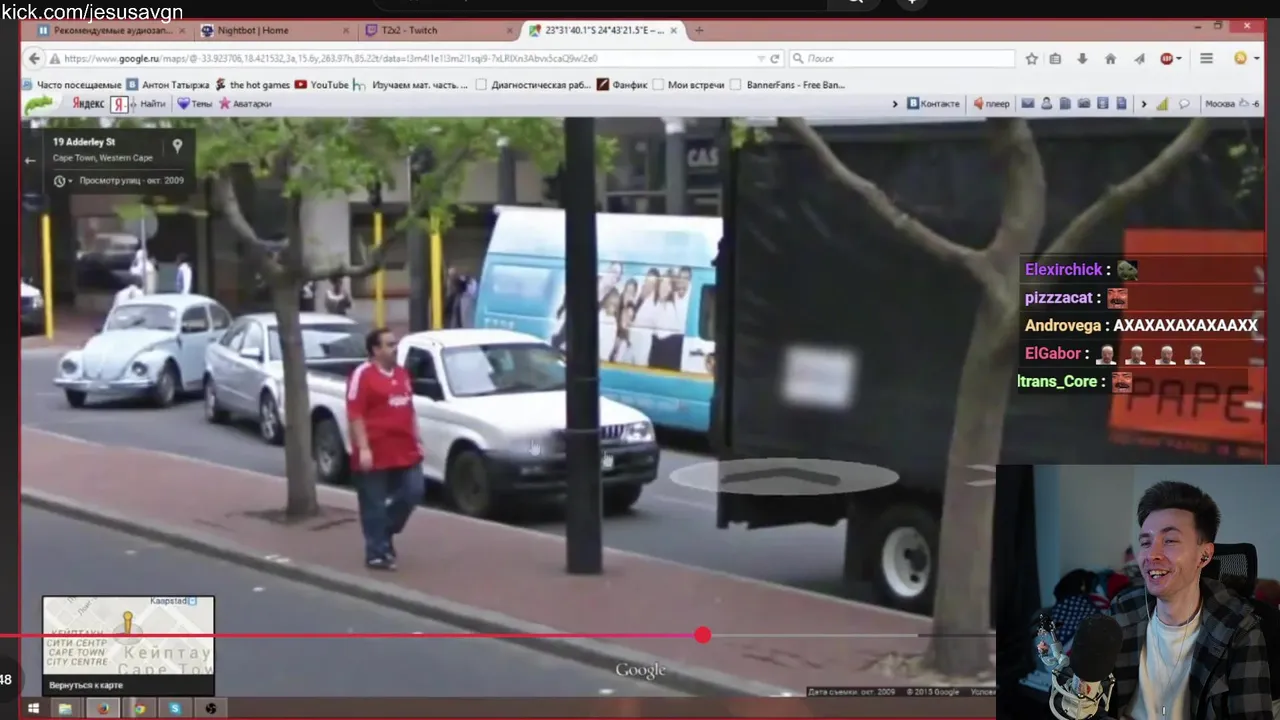Bookmark this page with the star icon
The image size is (1280, 720).
tap(1031, 59)
